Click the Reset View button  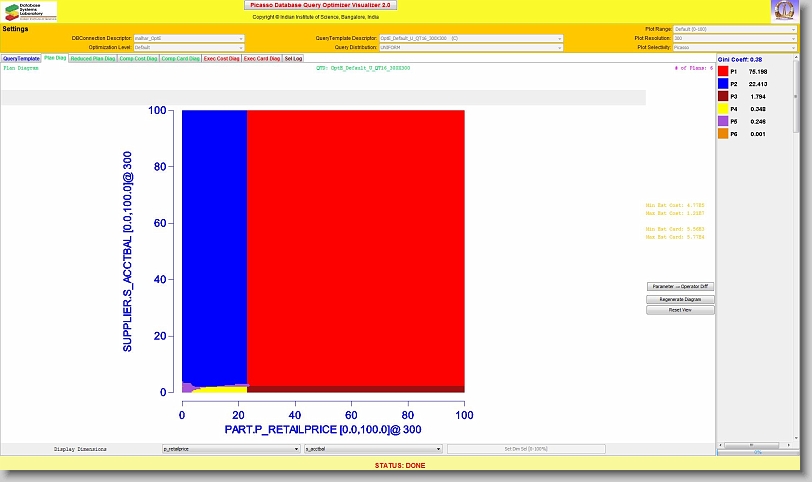[680, 310]
